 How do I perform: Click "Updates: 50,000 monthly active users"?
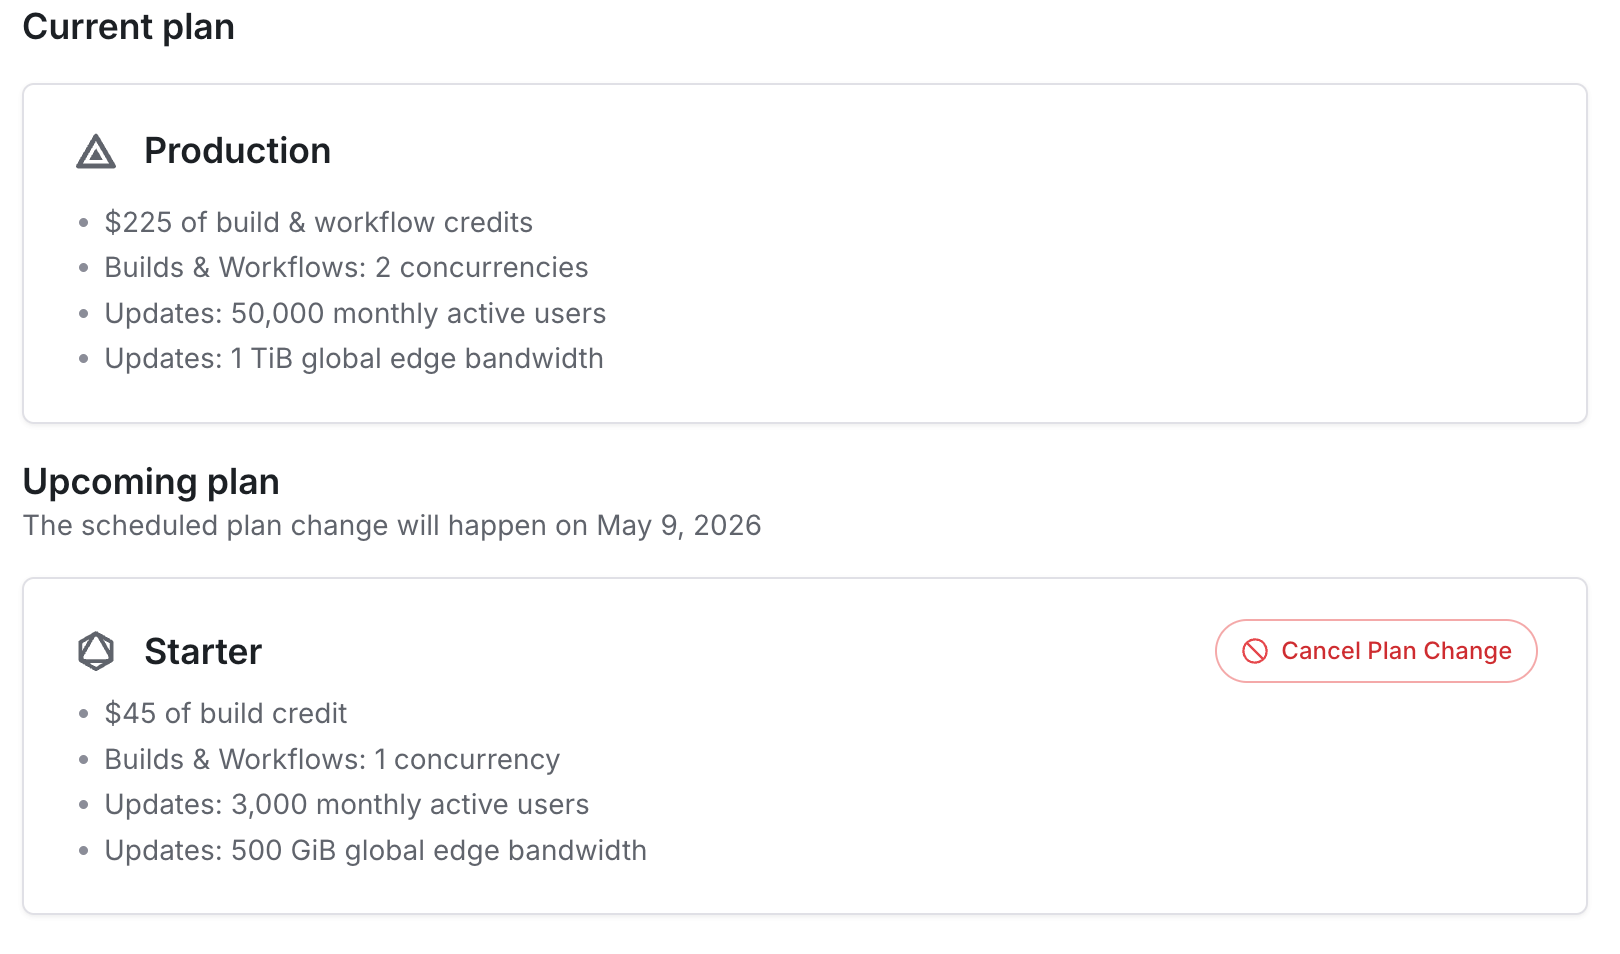coord(355,314)
